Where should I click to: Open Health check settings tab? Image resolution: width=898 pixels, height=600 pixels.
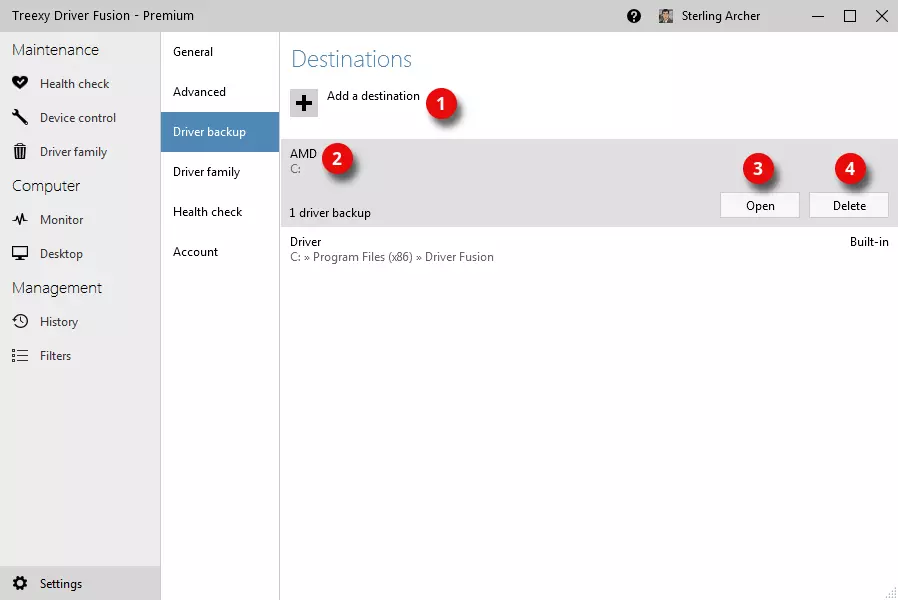pos(220,212)
